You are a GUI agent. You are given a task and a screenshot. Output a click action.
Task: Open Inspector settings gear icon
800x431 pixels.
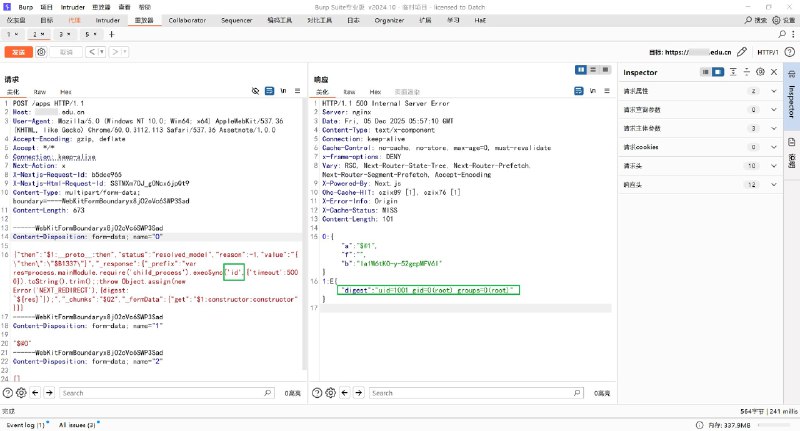761,72
